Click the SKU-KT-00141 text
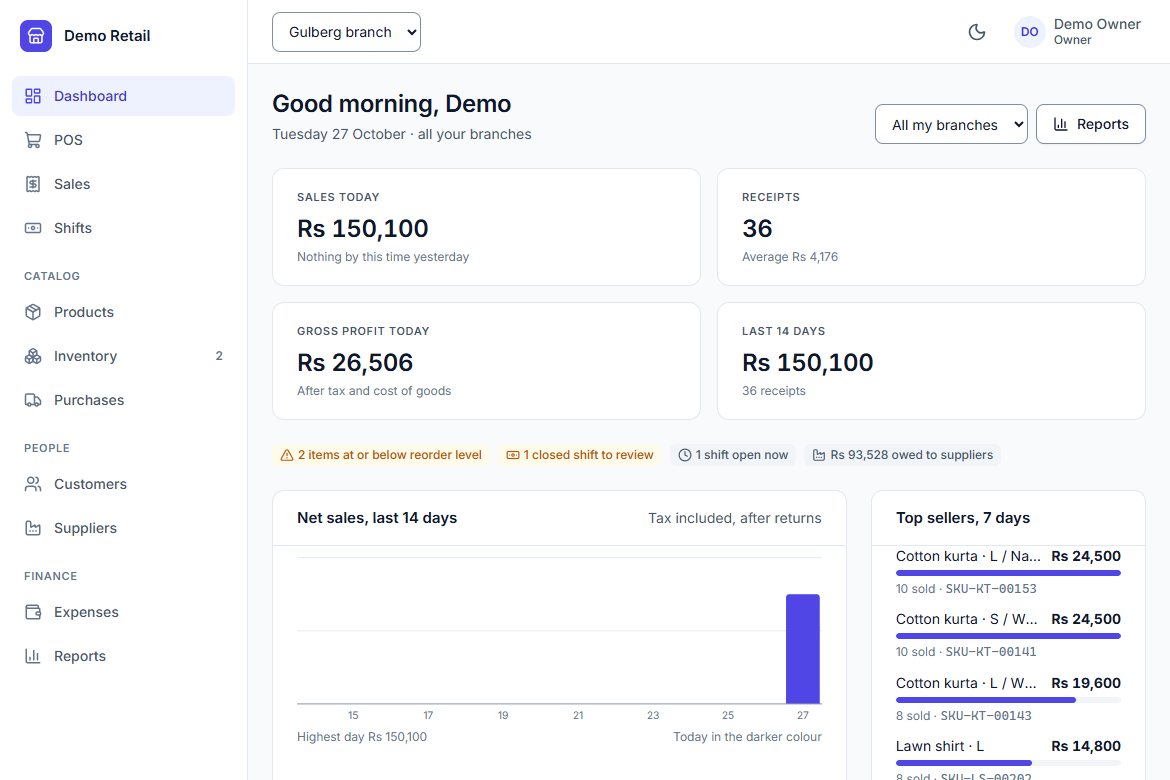The height and width of the screenshot is (780, 1170). coord(991,652)
